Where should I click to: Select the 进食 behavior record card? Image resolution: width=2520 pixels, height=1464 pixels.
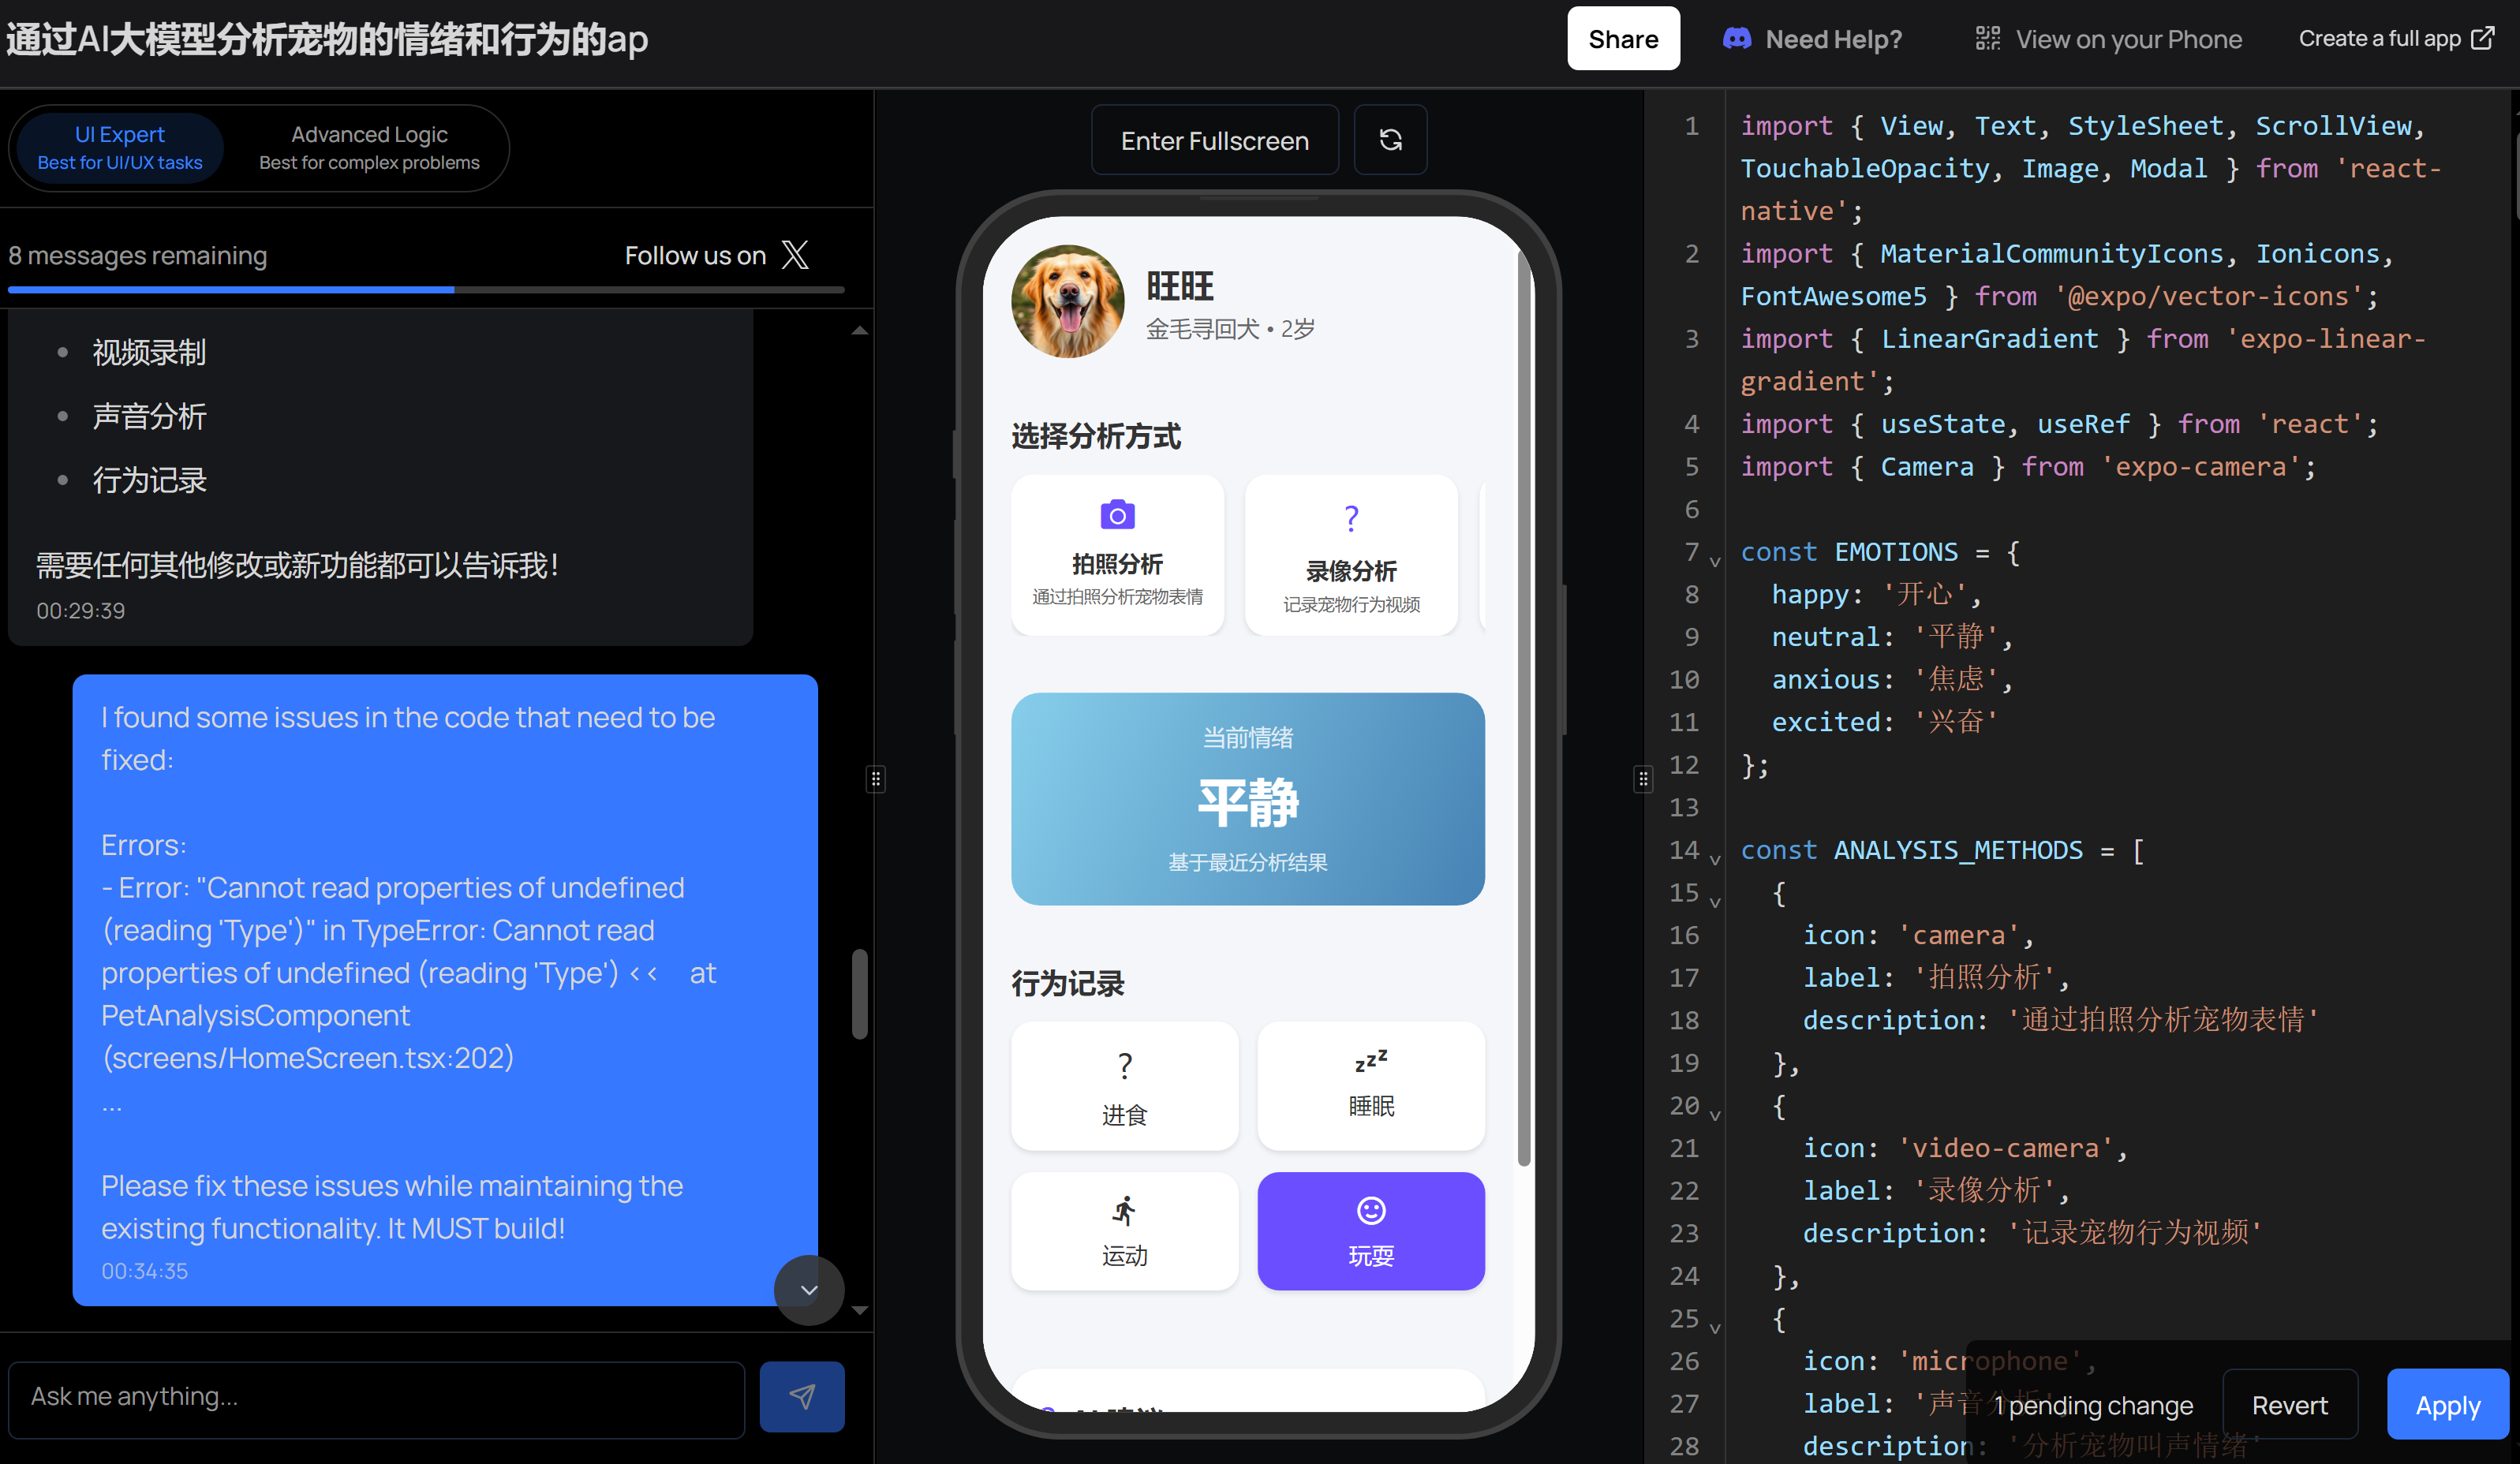point(1124,1086)
